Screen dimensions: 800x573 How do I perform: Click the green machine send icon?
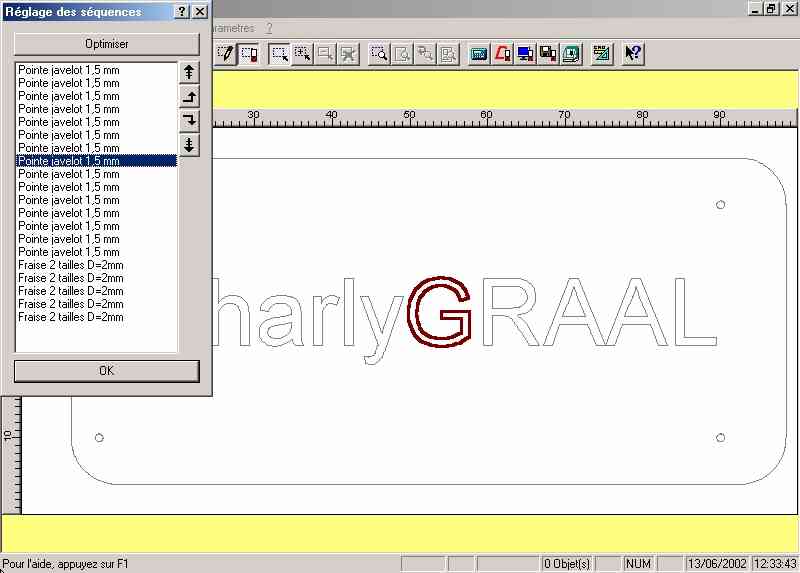(x=571, y=54)
